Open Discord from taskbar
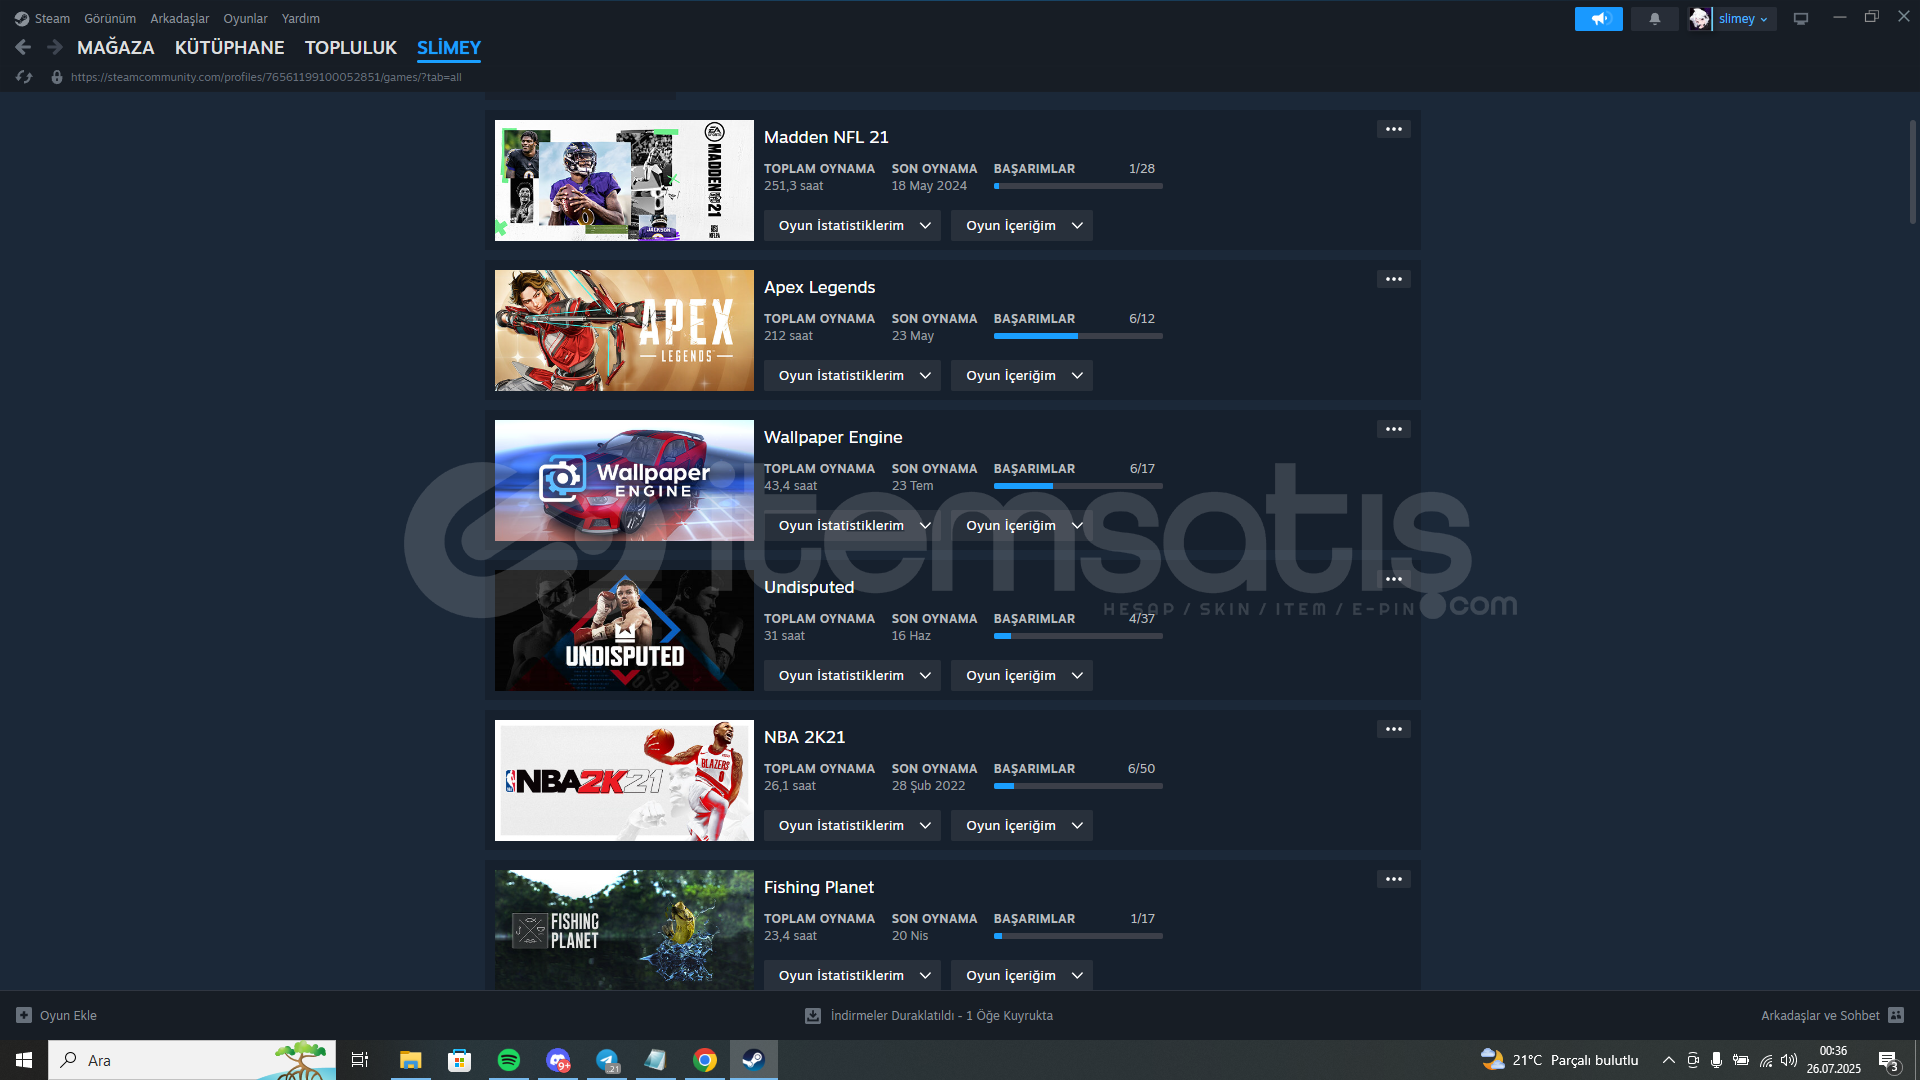The width and height of the screenshot is (1920, 1080). pos(557,1060)
